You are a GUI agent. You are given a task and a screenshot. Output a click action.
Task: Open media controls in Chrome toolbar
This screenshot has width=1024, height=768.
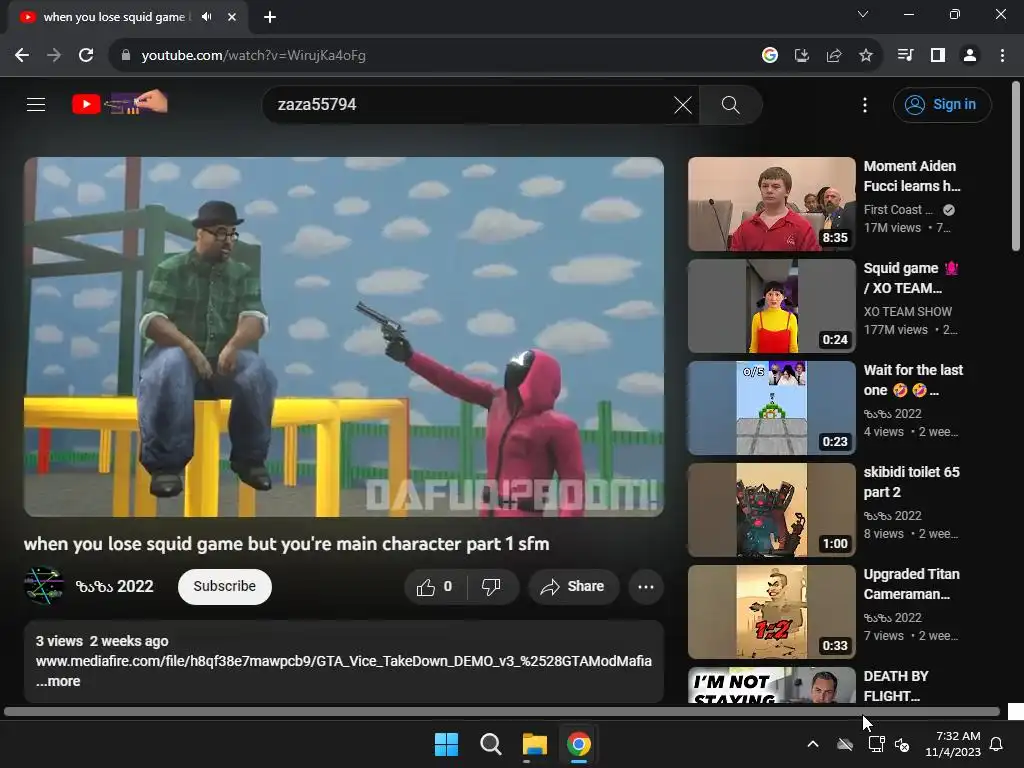(905, 56)
